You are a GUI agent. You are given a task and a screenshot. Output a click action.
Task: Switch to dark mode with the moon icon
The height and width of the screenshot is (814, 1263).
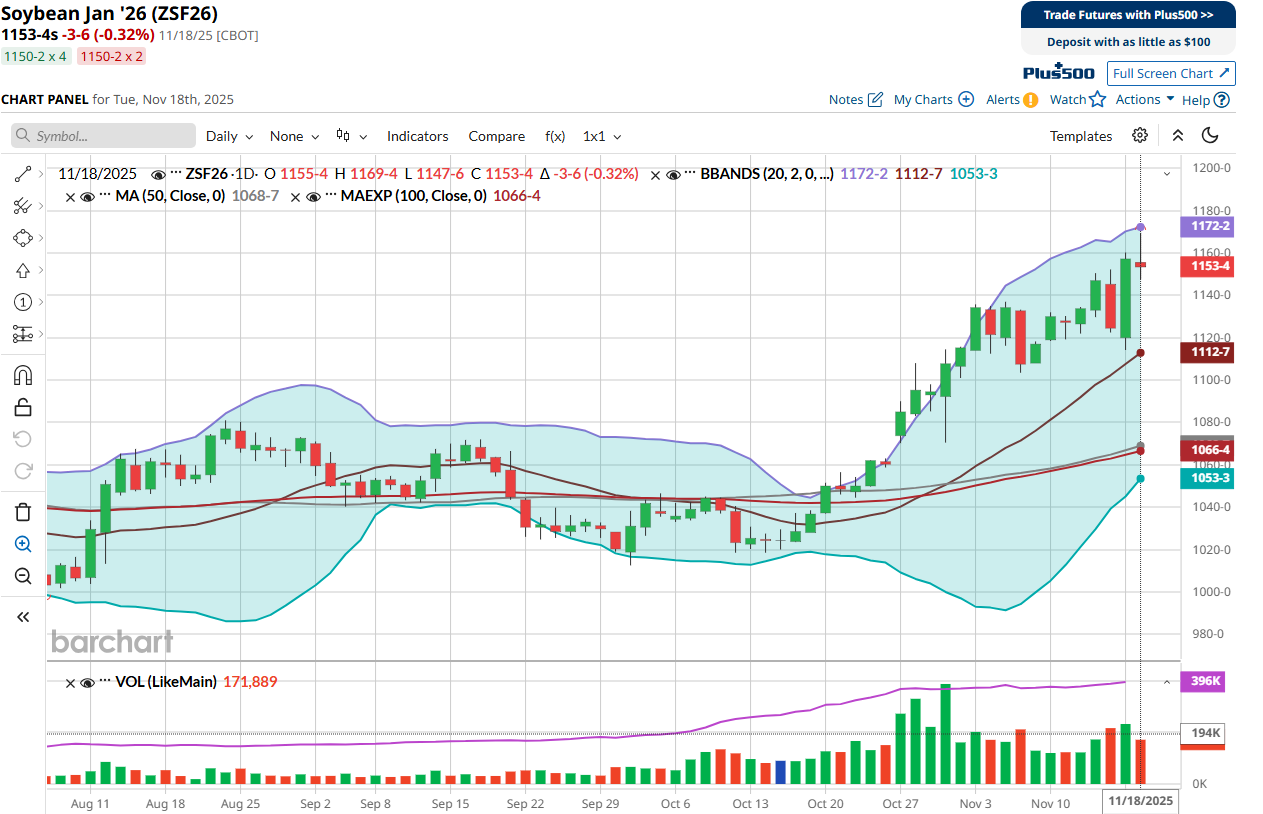point(1210,135)
